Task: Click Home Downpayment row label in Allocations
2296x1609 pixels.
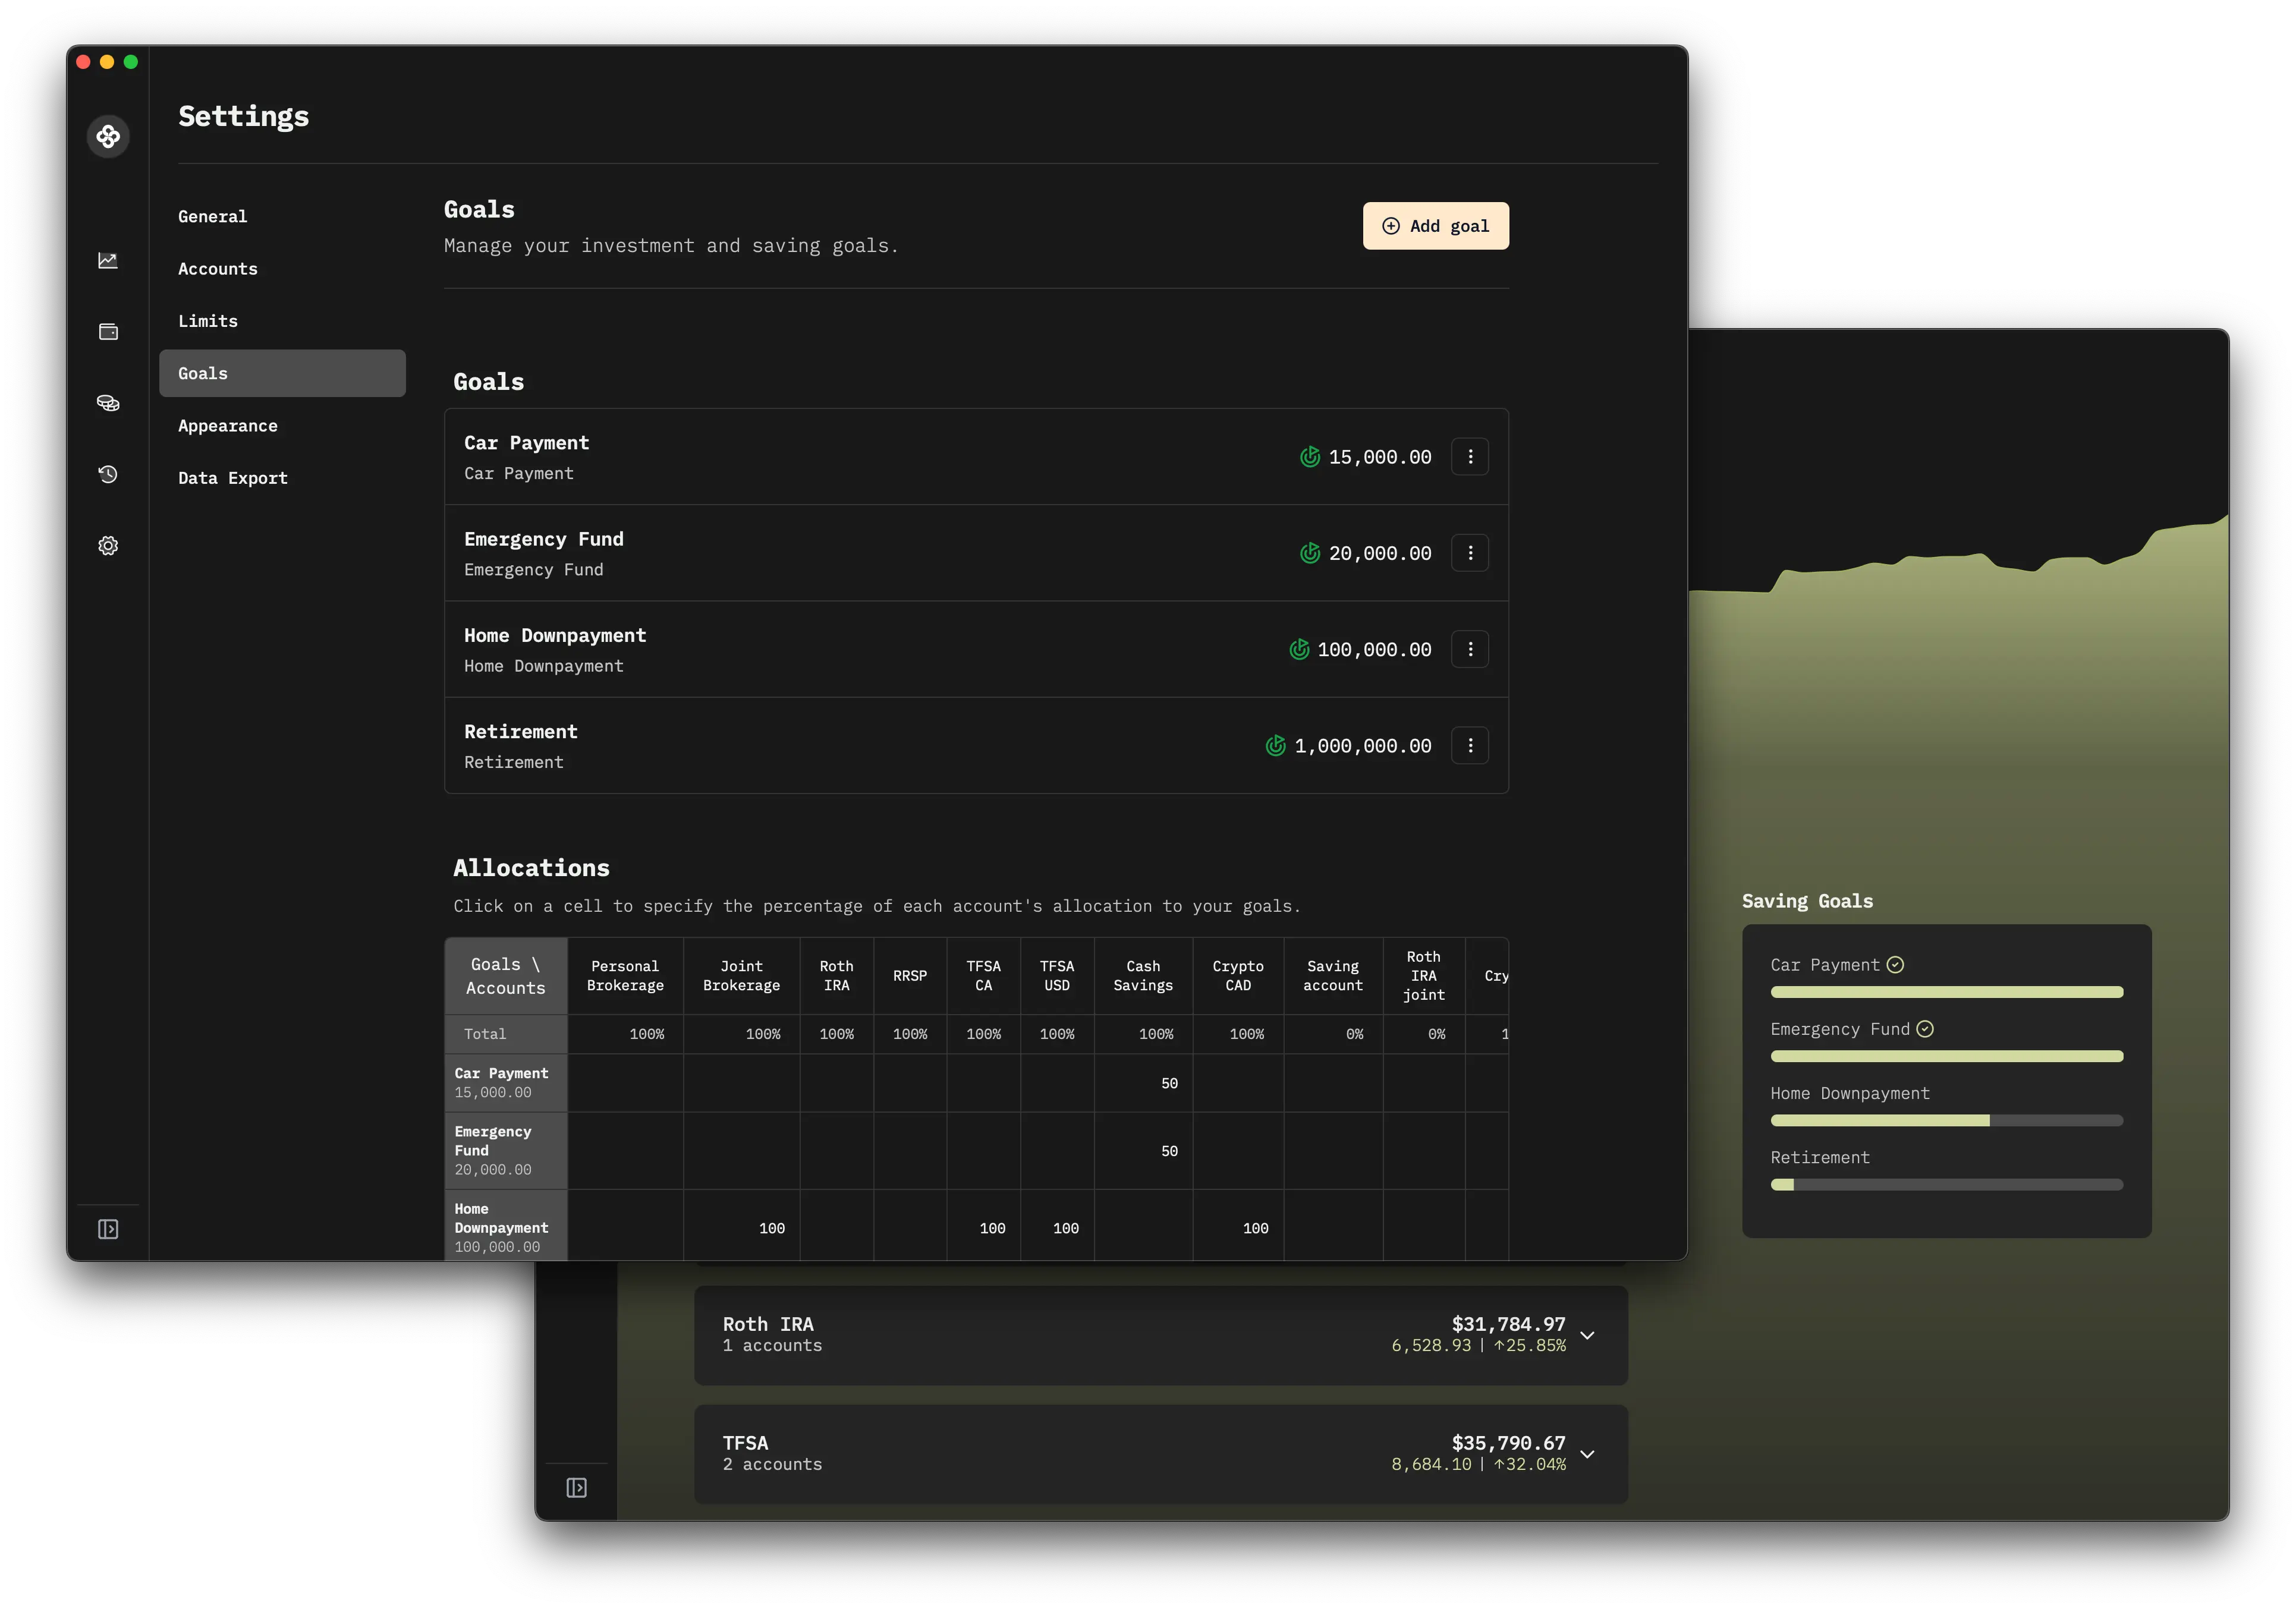Action: pyautogui.click(x=506, y=1226)
